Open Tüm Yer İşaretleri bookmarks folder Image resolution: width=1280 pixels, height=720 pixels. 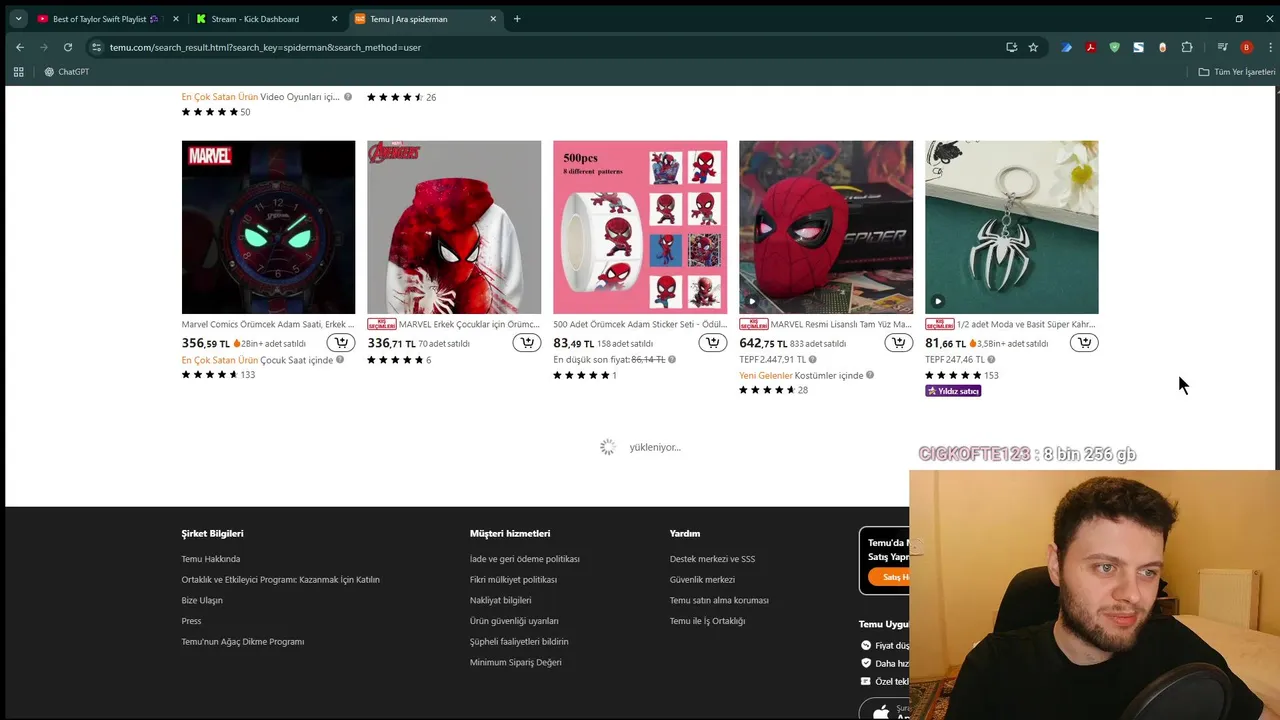coord(1237,72)
